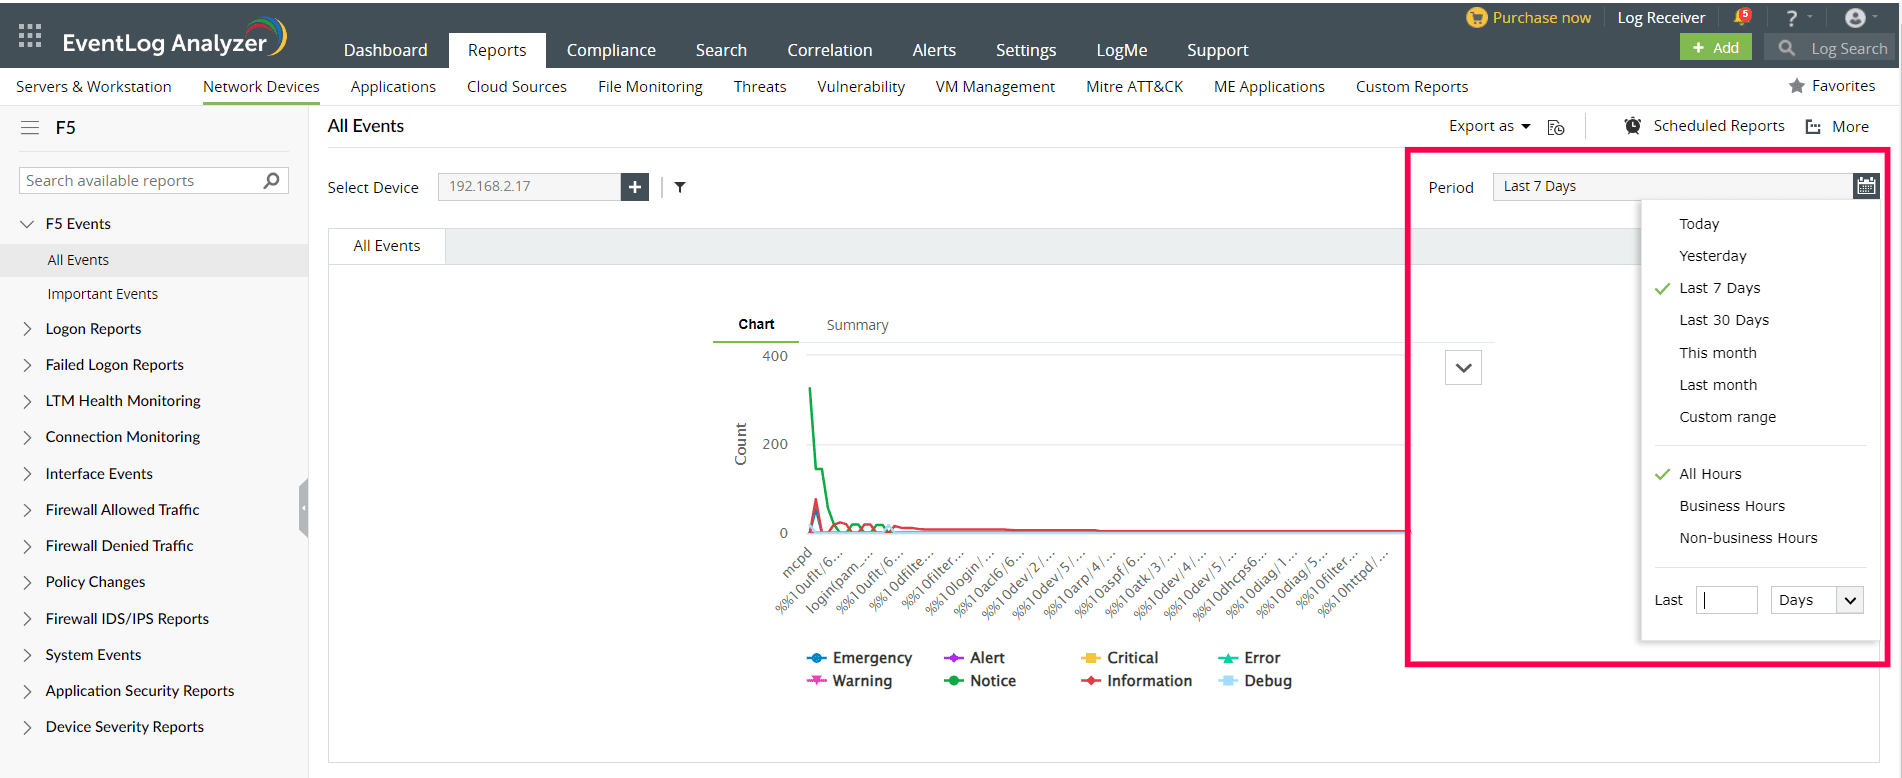1902x778 pixels.
Task: Switch to chart Summary tab
Action: pos(857,325)
